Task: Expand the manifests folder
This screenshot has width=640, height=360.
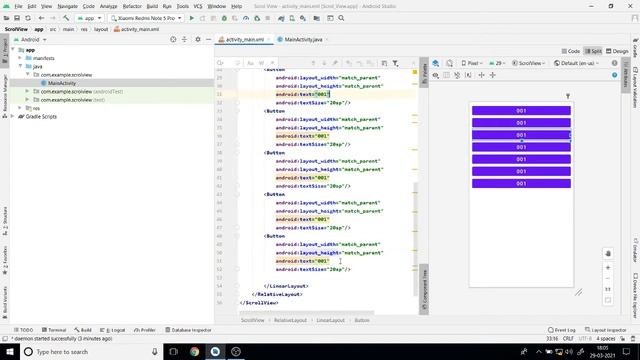Action: [x=20, y=58]
